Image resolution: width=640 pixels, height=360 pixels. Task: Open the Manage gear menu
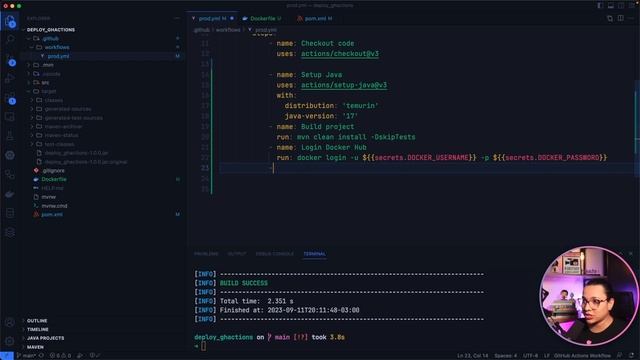pos(10,341)
